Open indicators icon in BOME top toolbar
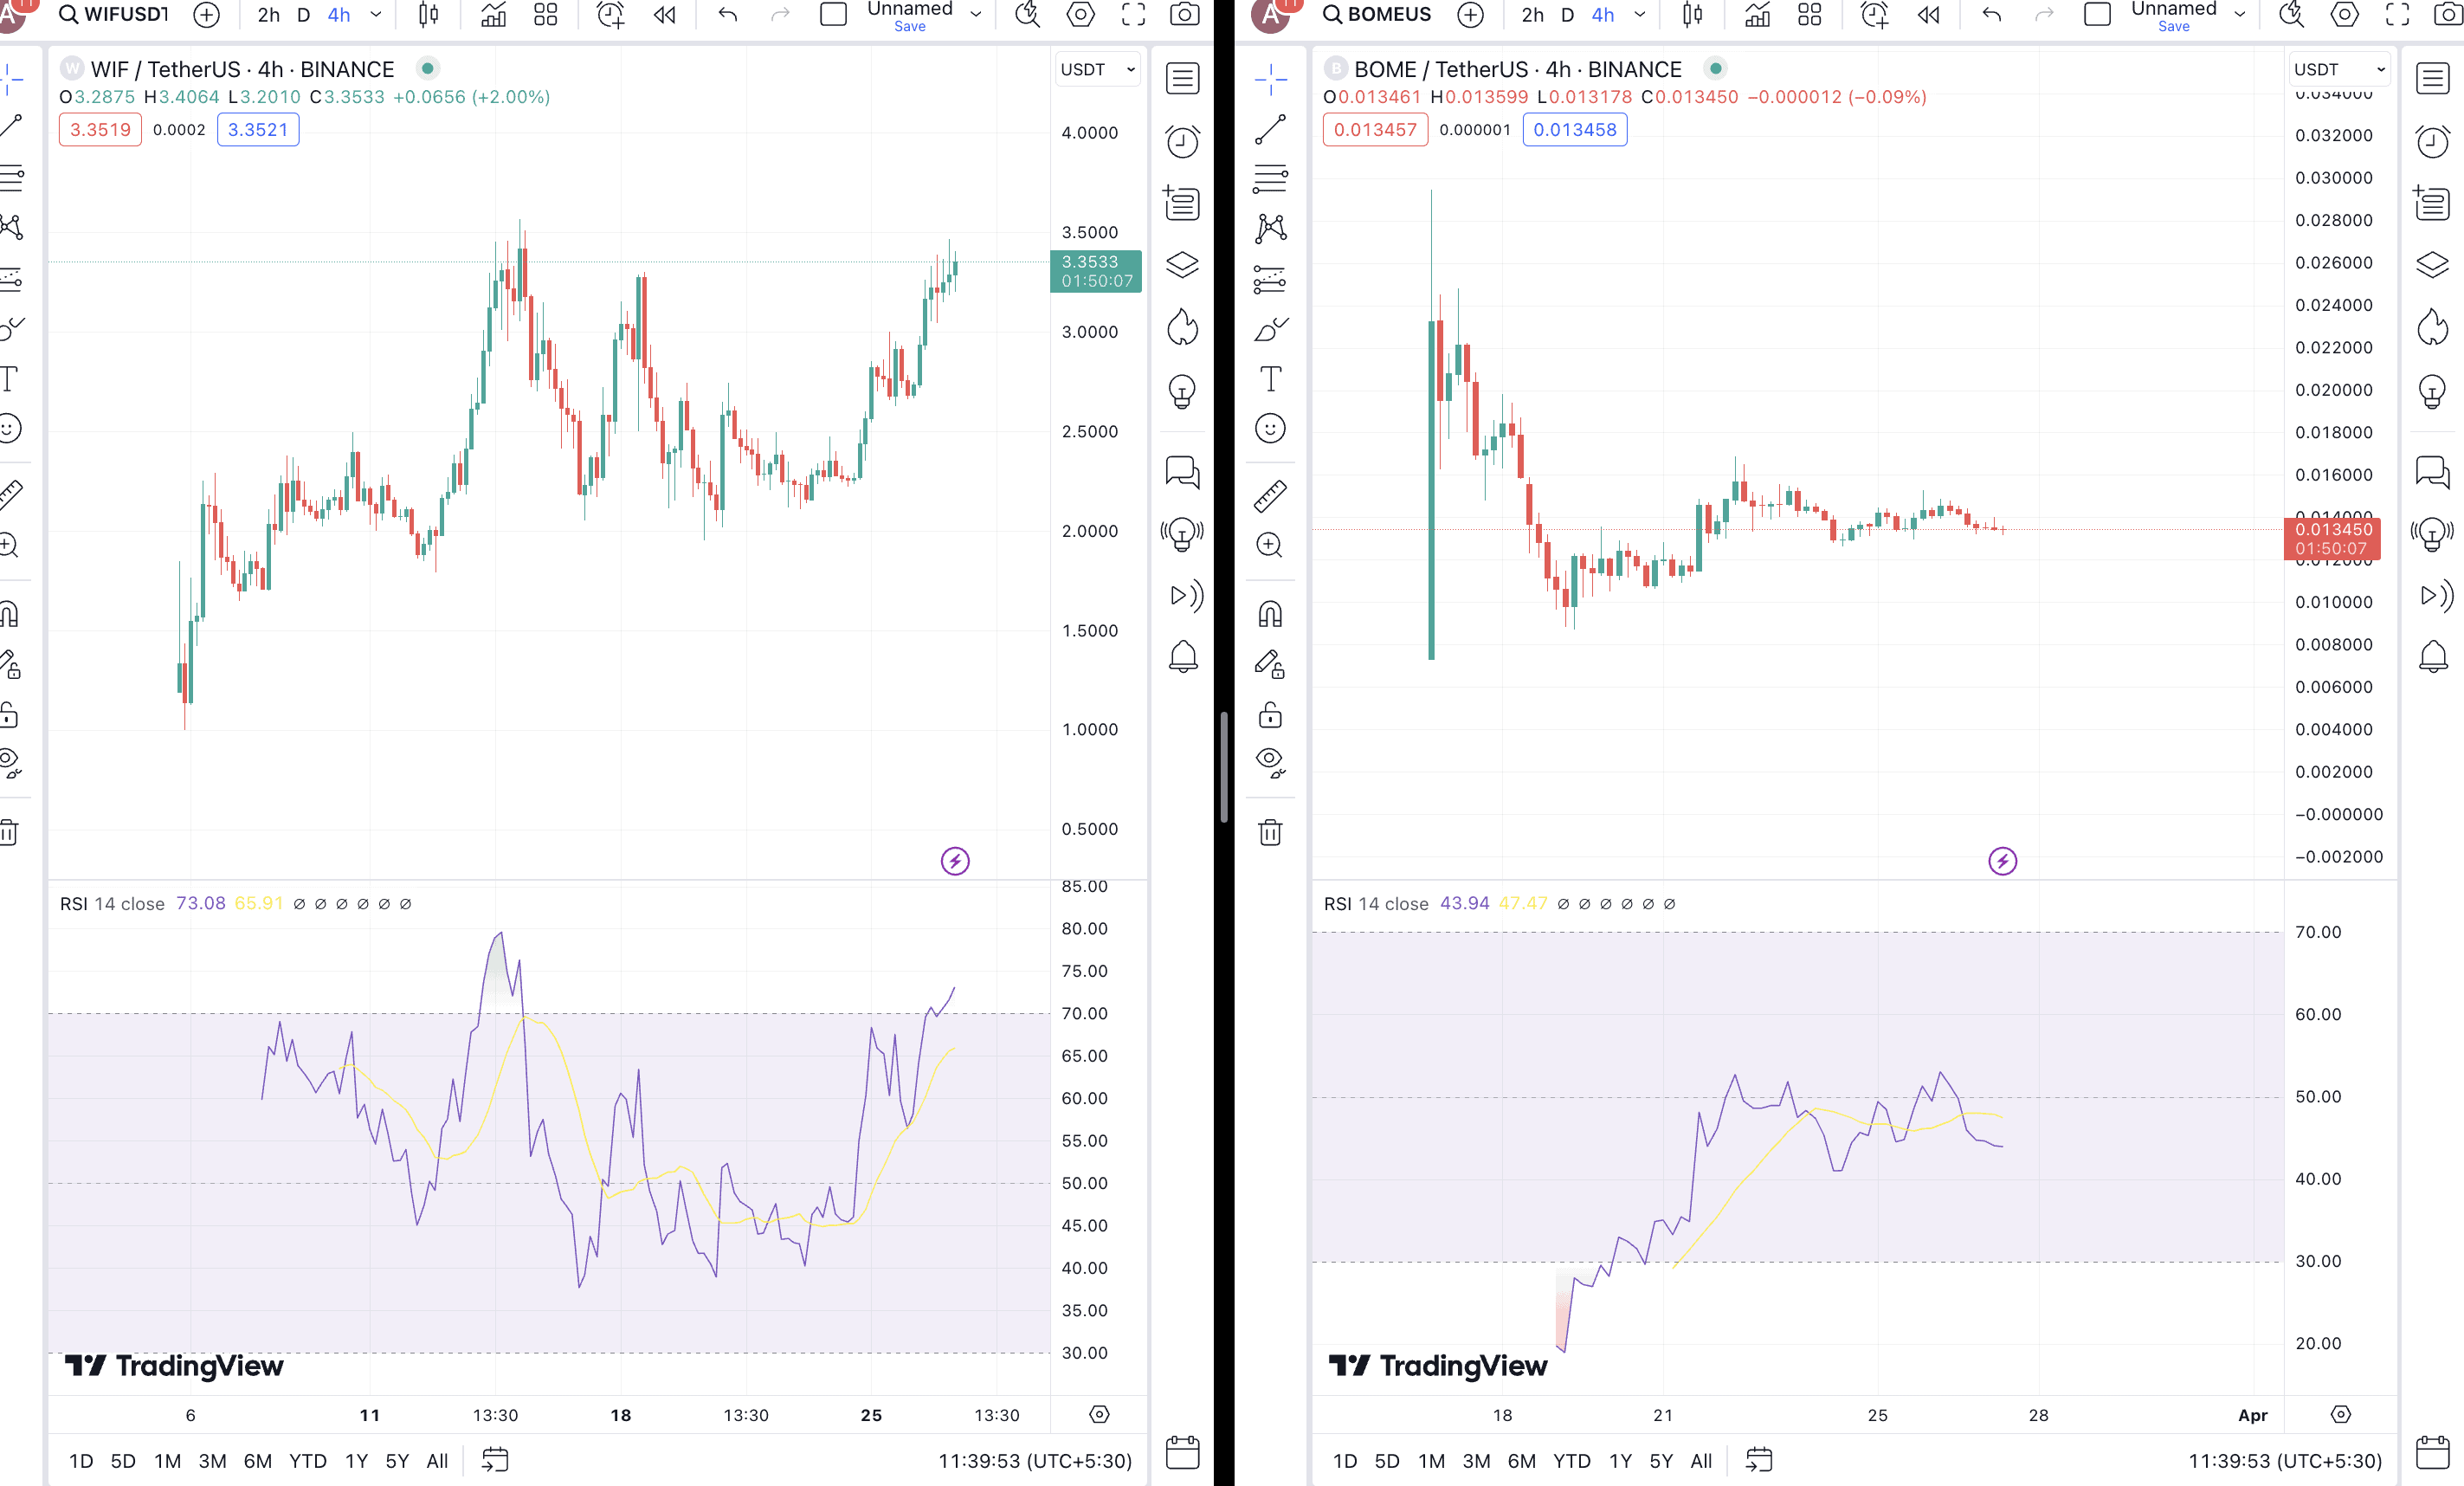 point(1757,14)
